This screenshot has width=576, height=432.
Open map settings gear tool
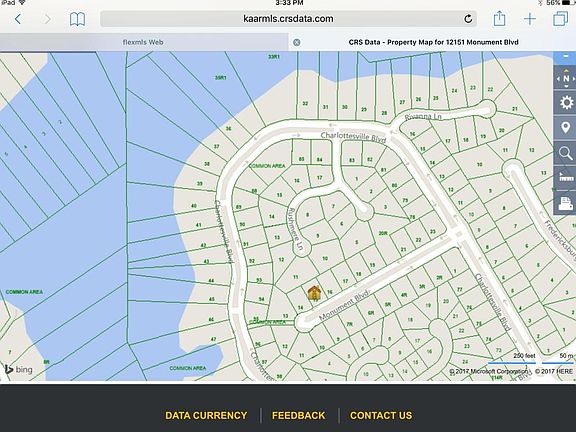click(566, 102)
